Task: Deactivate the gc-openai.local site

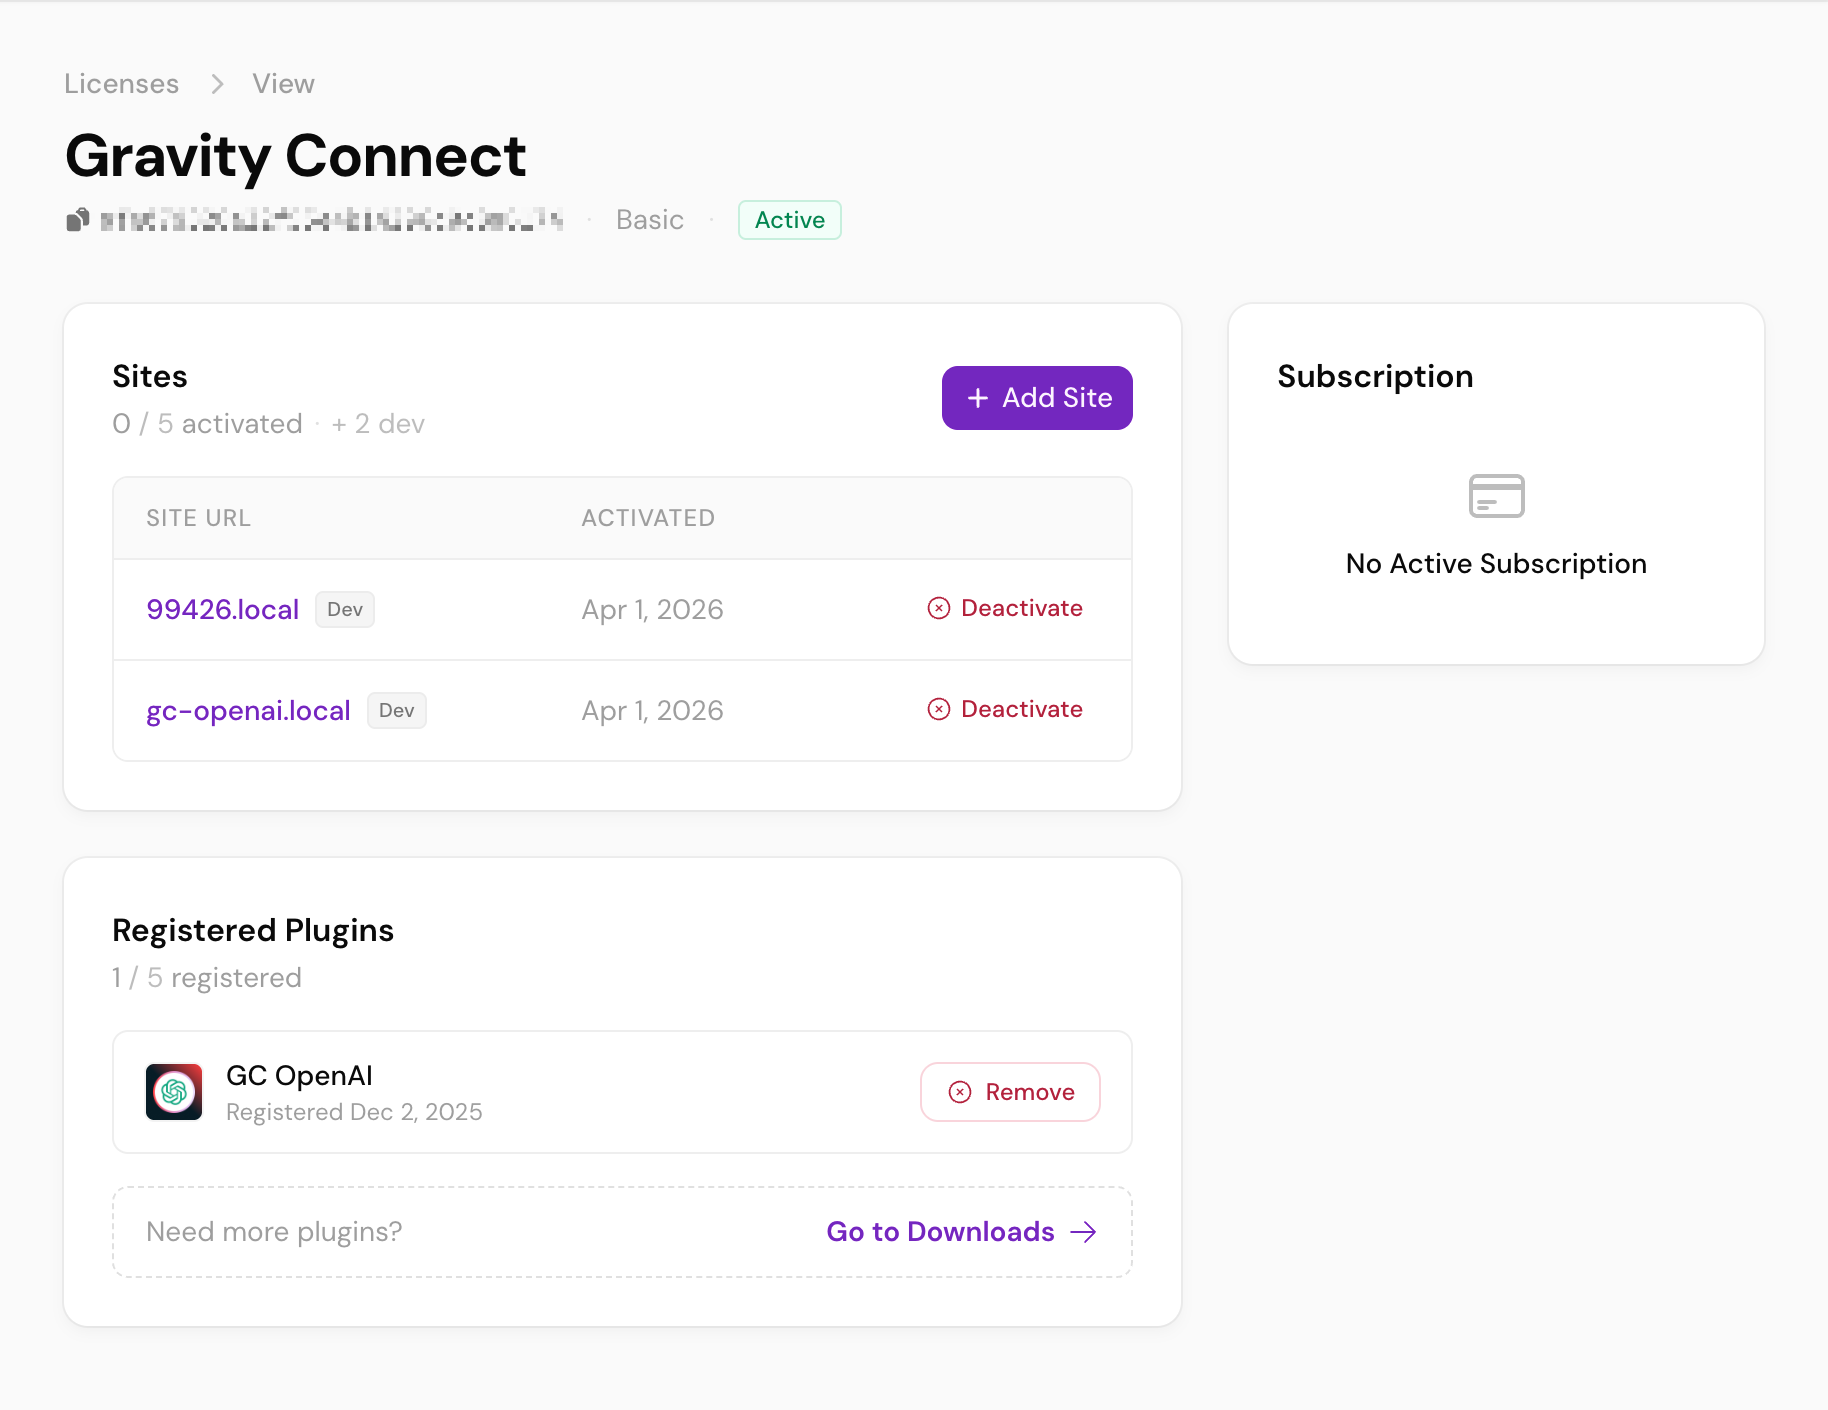Action: point(1005,709)
